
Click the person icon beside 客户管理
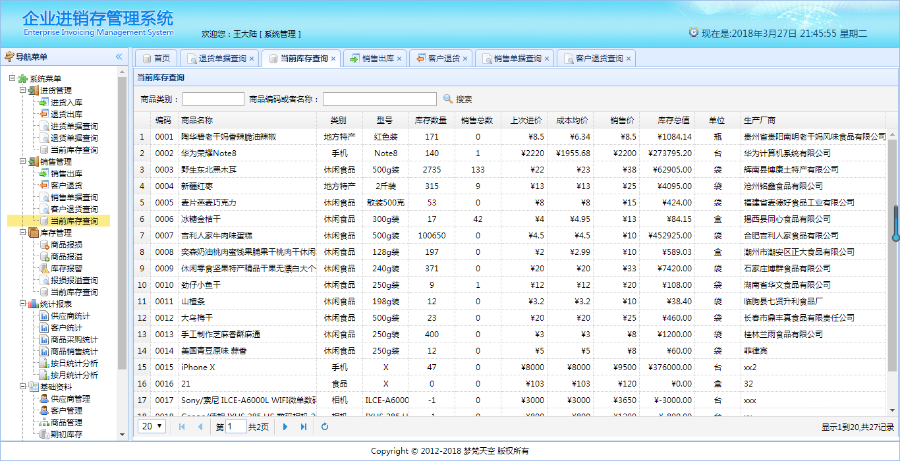click(44, 411)
